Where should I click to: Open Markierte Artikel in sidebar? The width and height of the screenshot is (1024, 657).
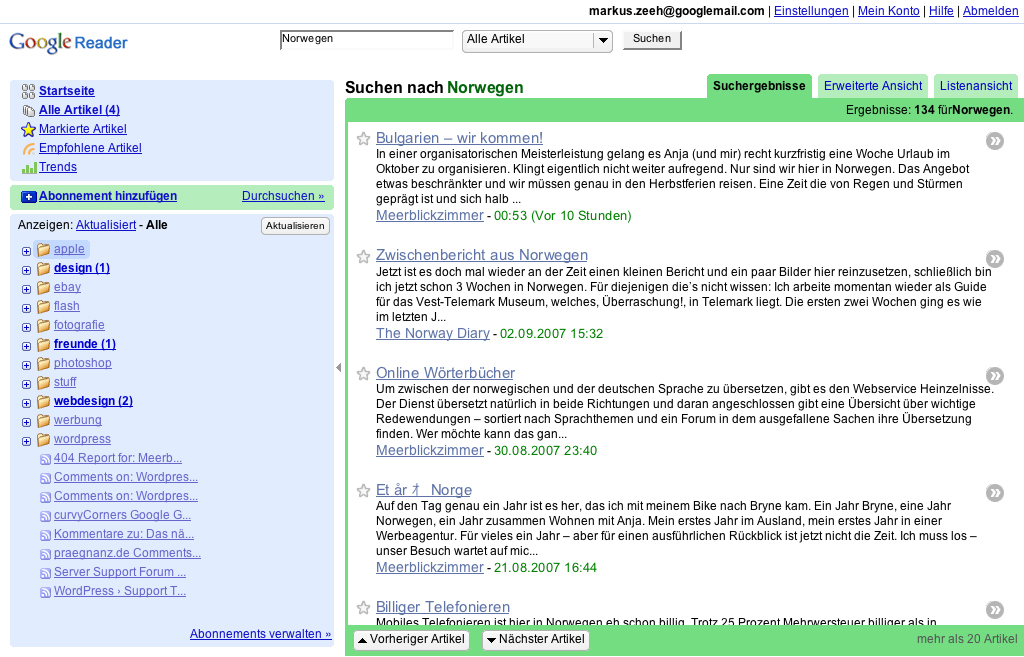click(83, 129)
